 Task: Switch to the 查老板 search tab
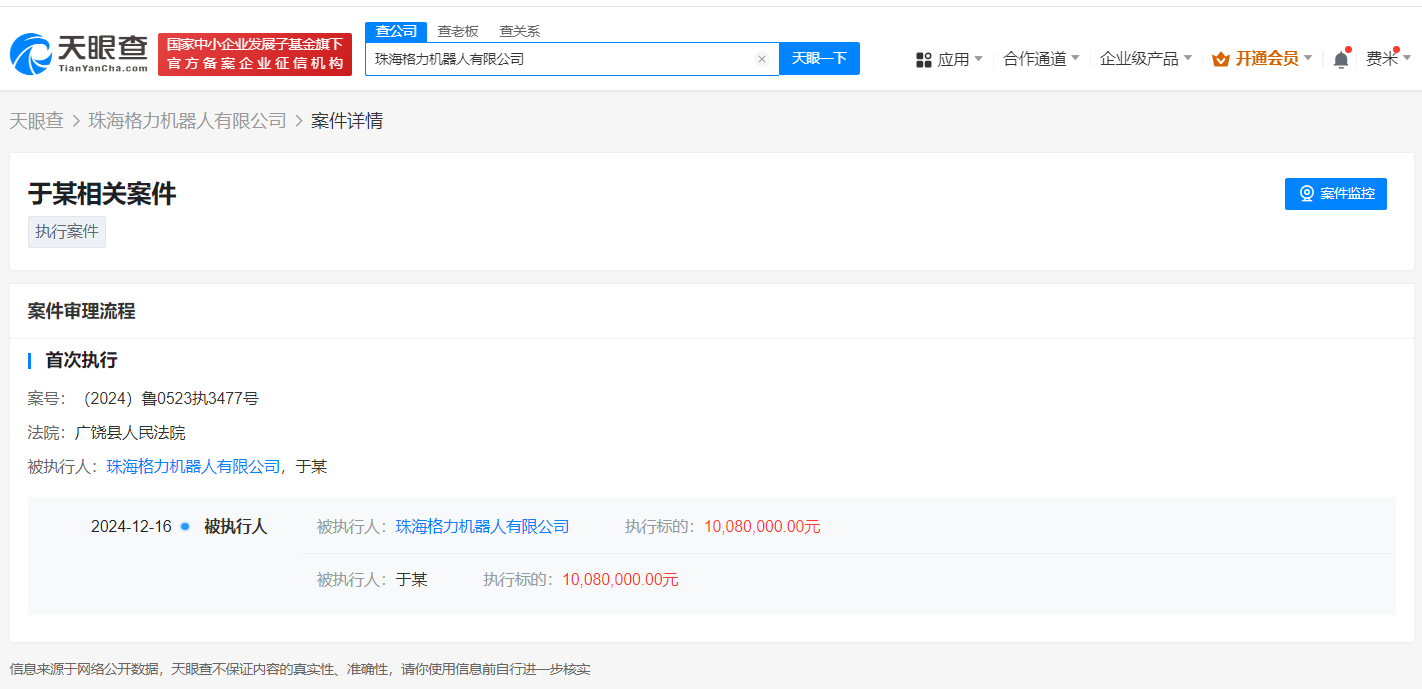(458, 31)
